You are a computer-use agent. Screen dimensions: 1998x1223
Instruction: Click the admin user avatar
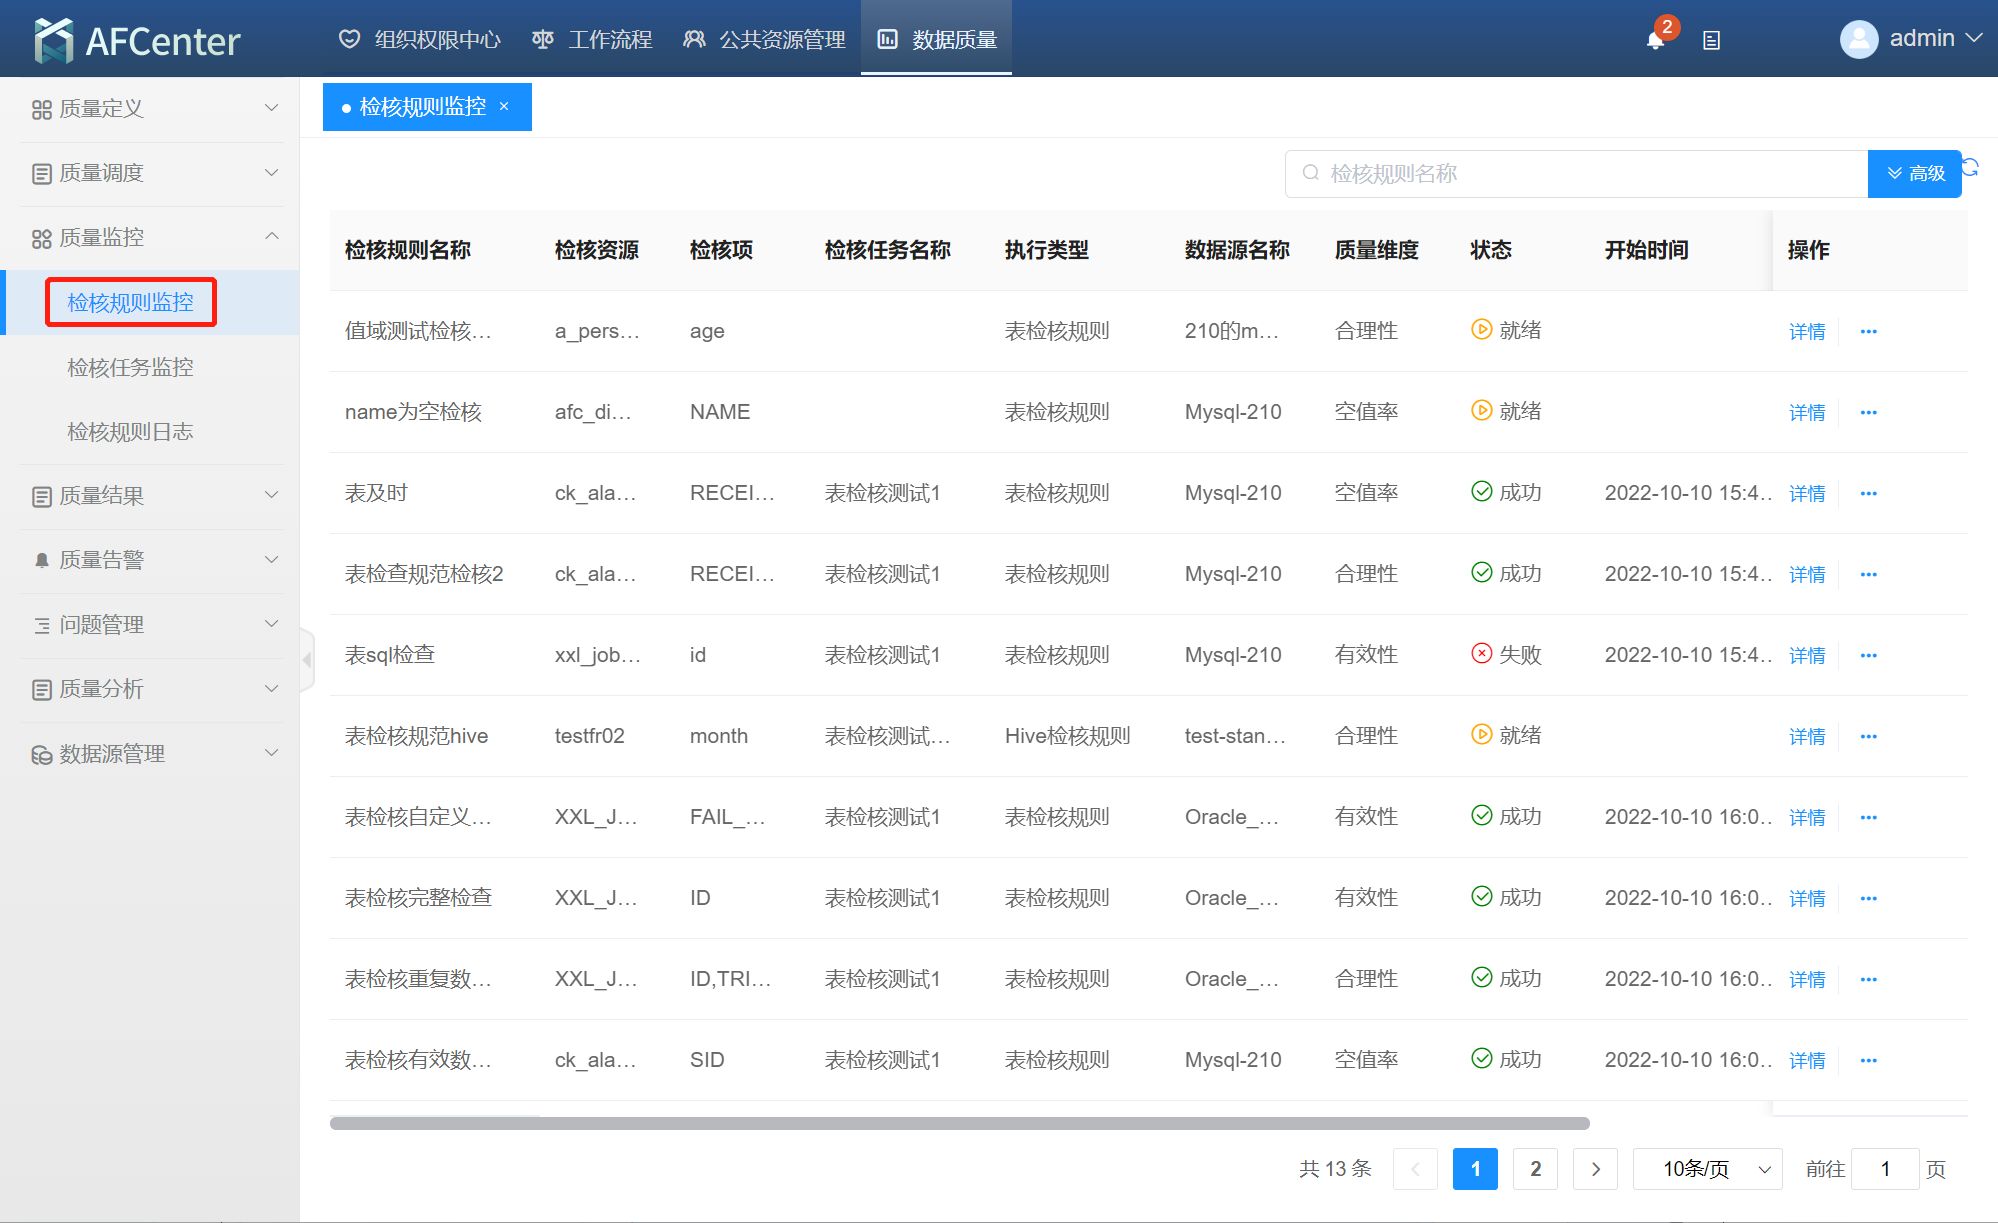1858,39
